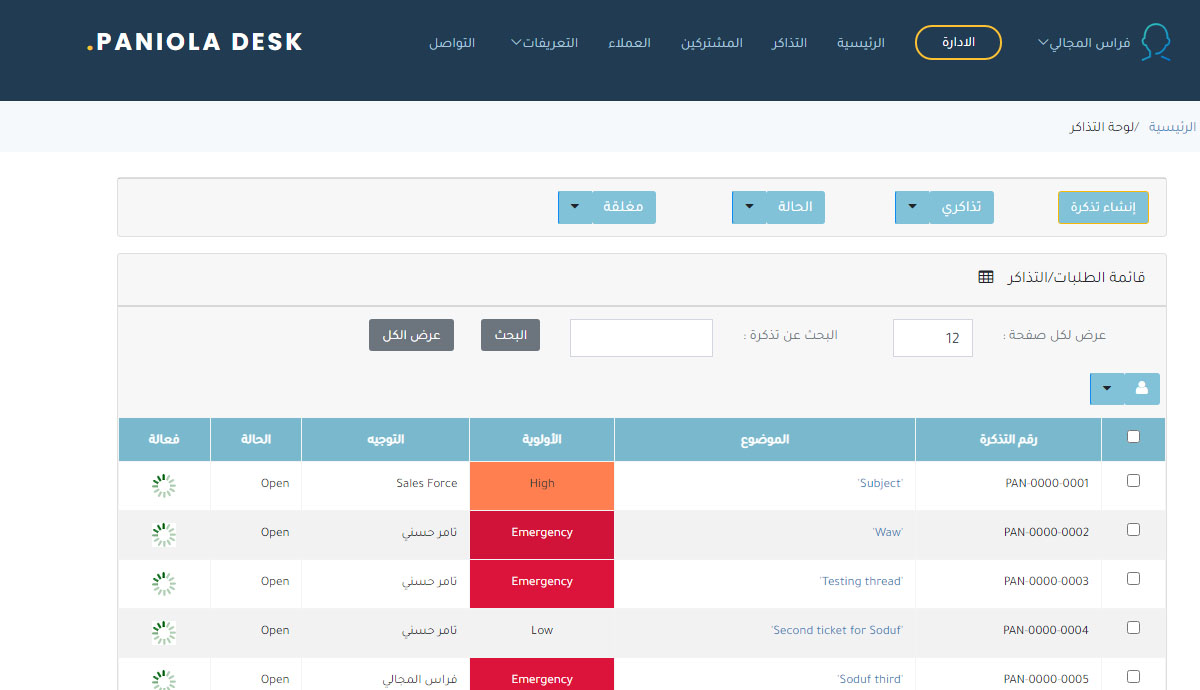The image size is (1200, 690).
Task: Click active spinner icon for PAN-0000-0002
Action: point(164,534)
